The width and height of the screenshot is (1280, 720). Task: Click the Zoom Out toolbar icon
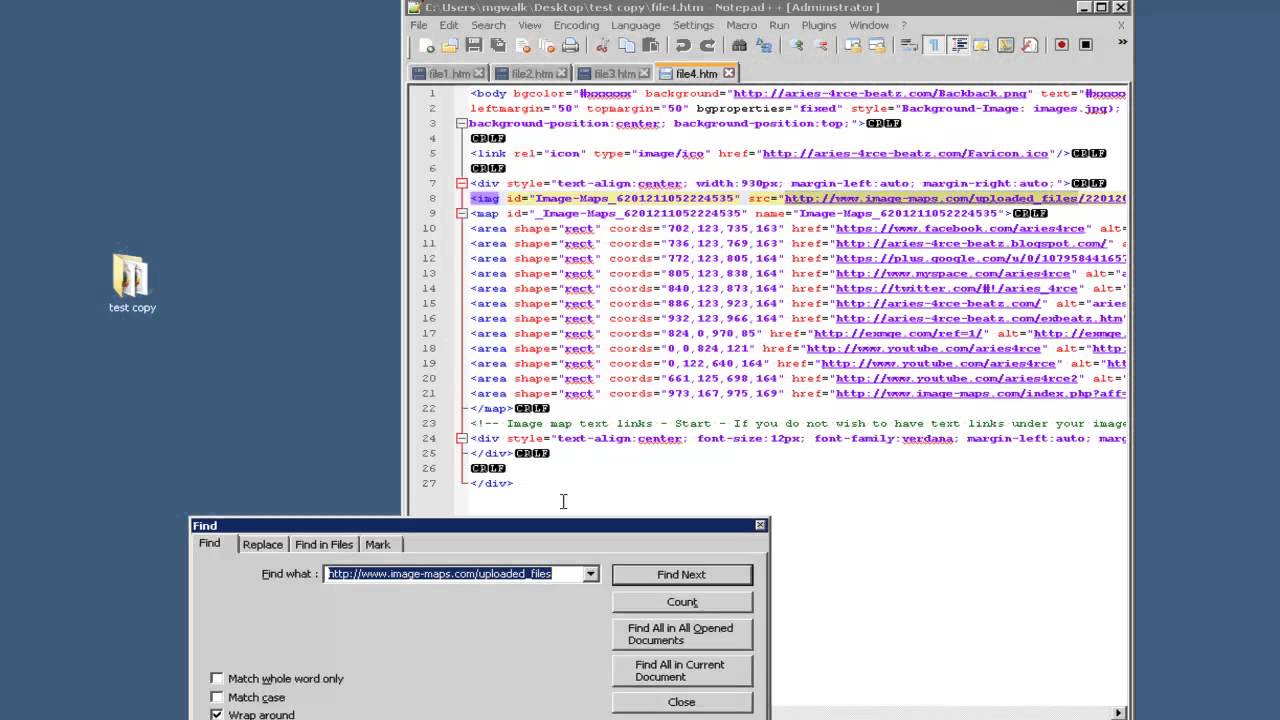[821, 45]
